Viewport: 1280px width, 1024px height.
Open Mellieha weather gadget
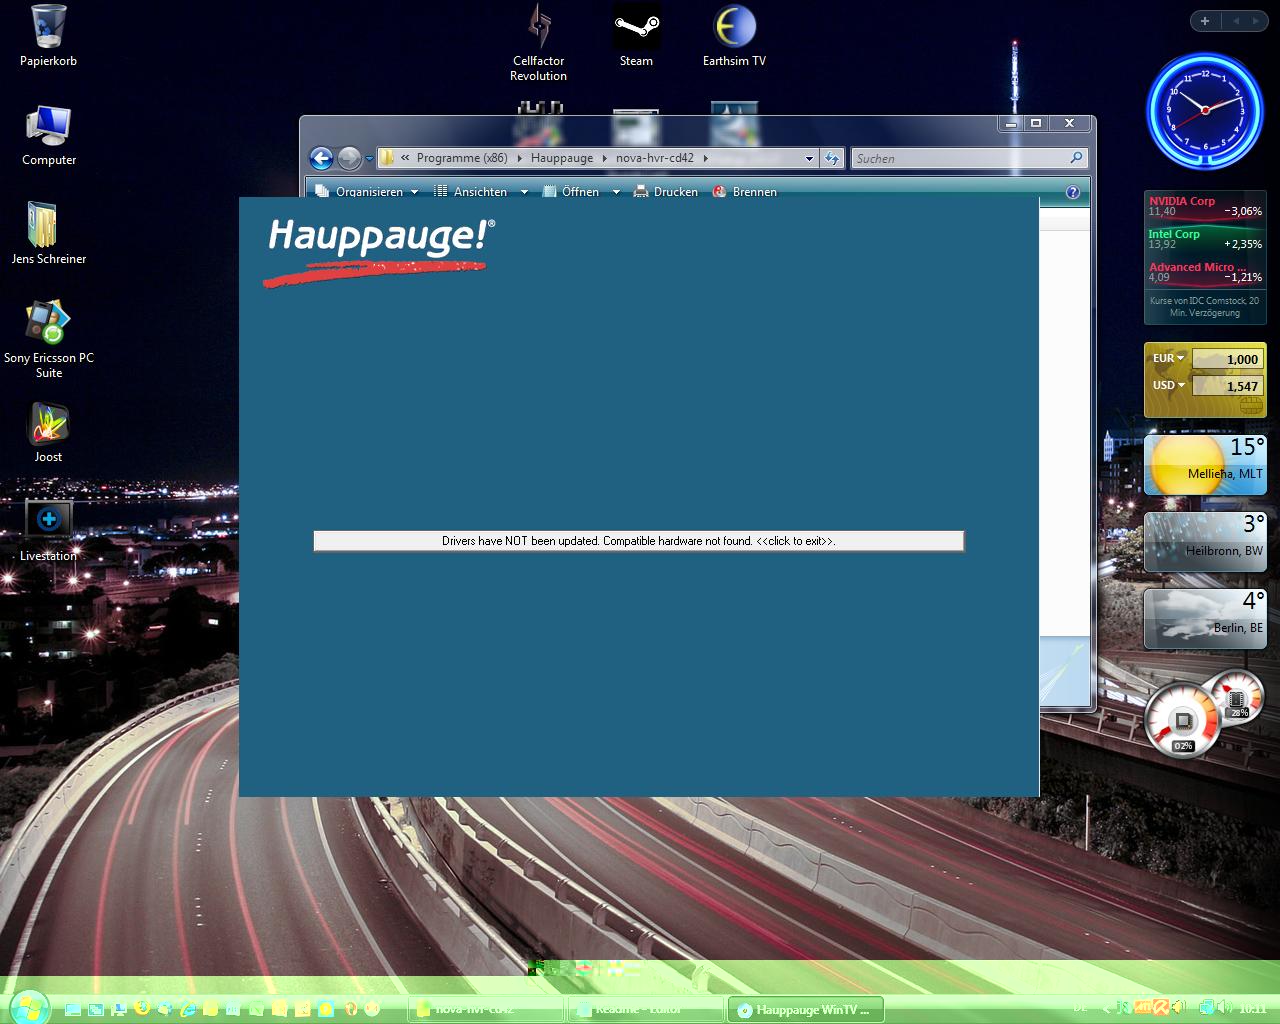click(x=1205, y=464)
